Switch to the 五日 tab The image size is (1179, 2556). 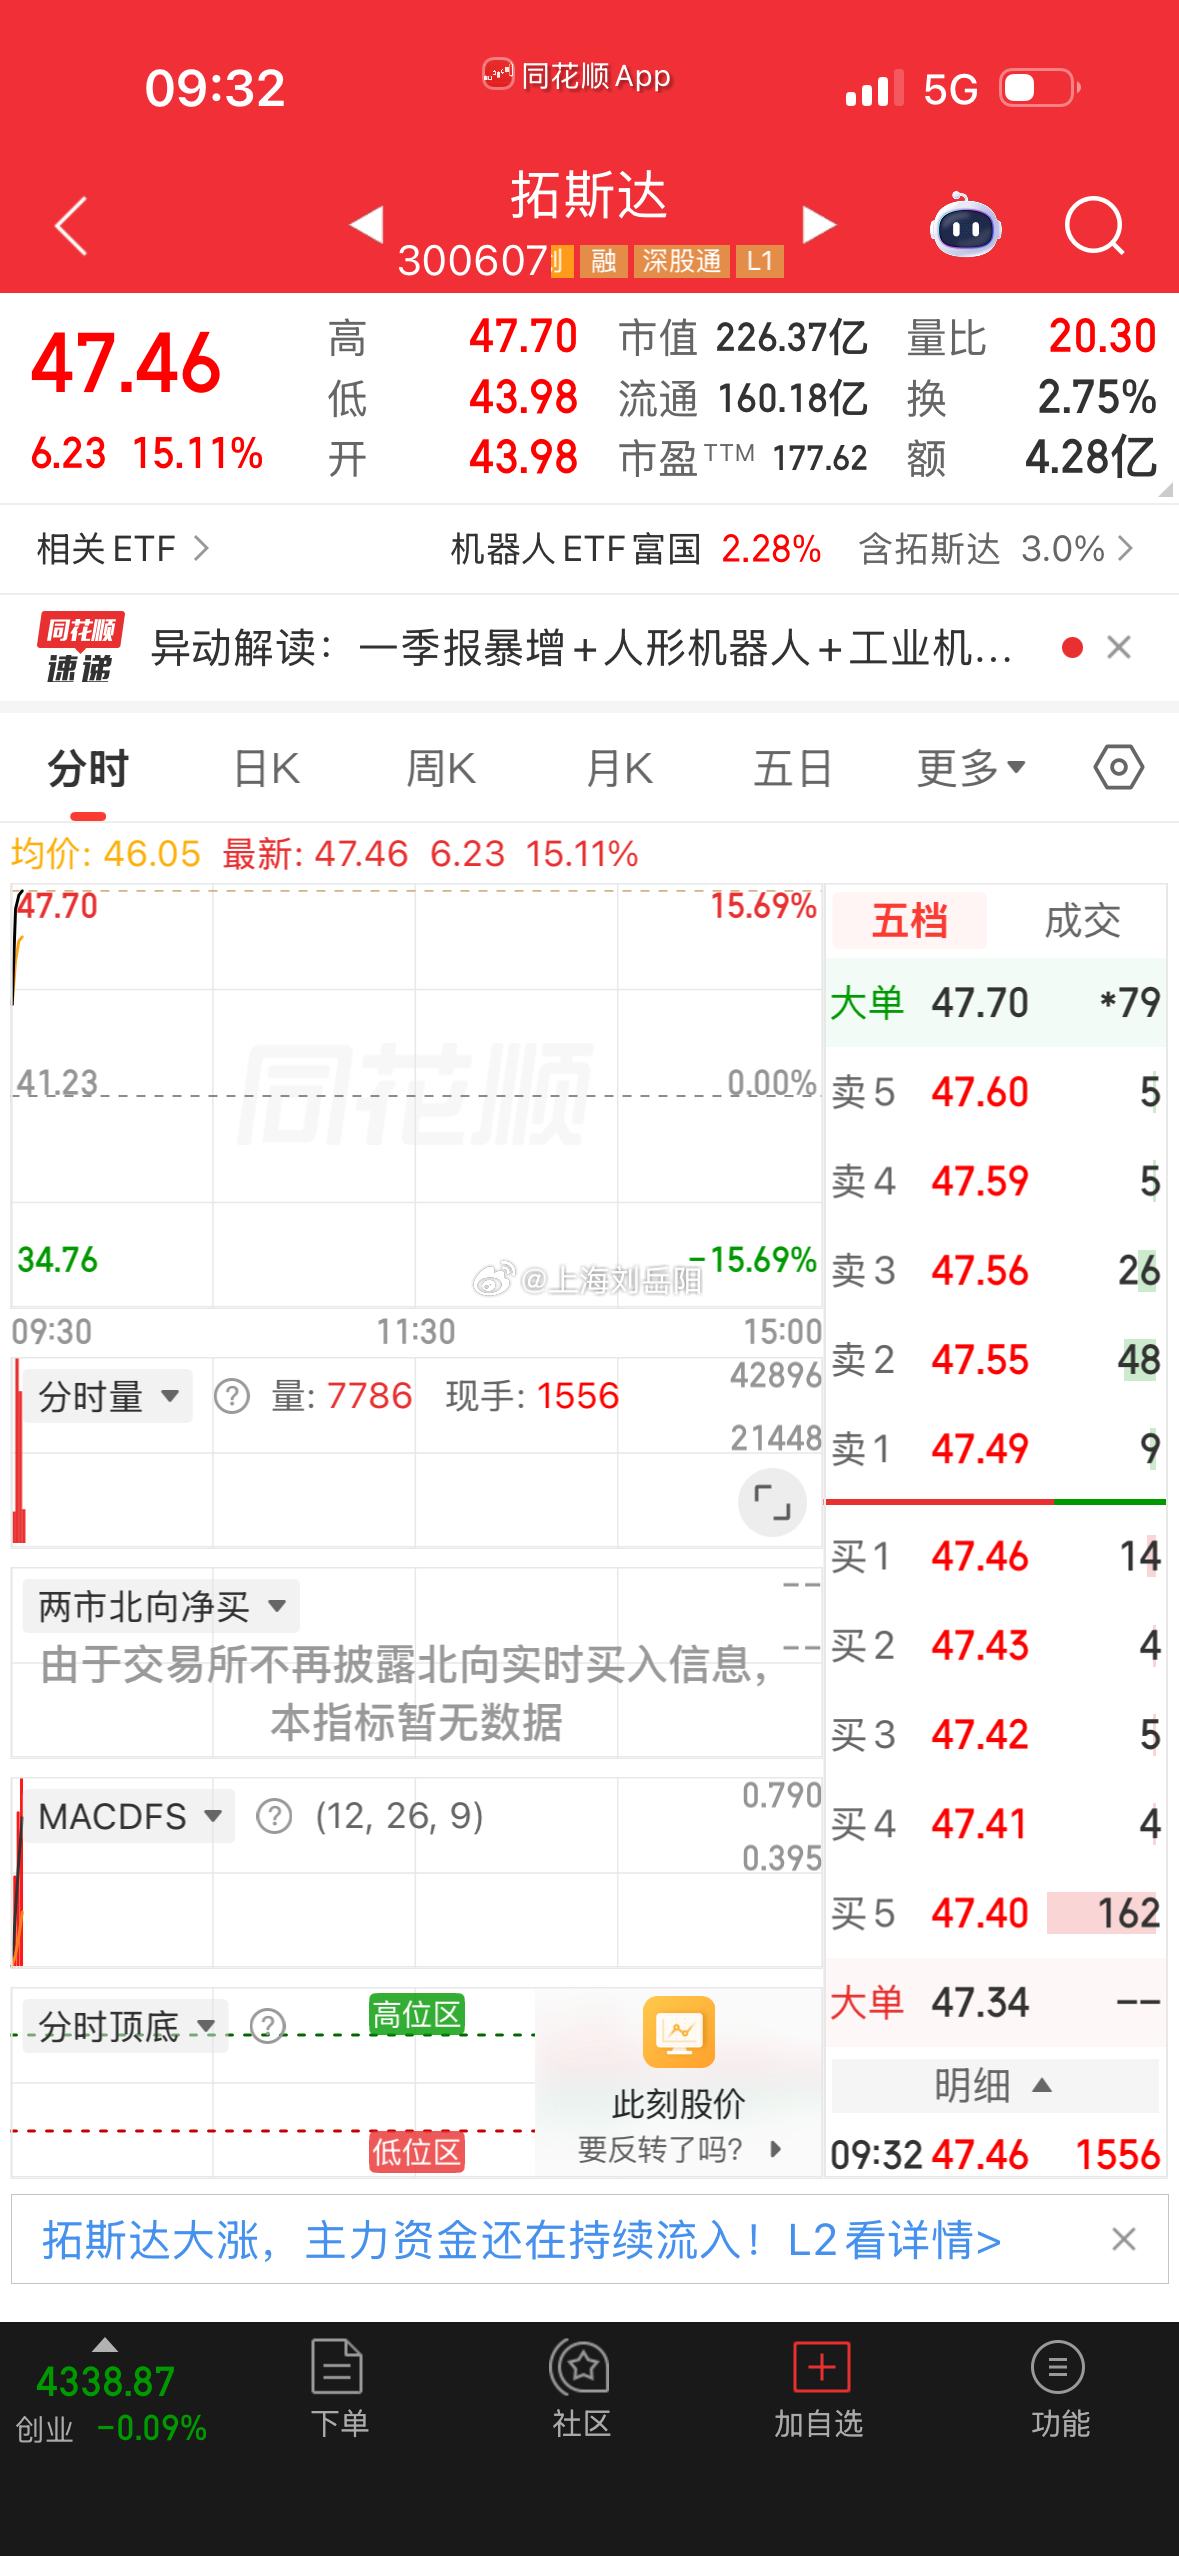[x=793, y=768]
